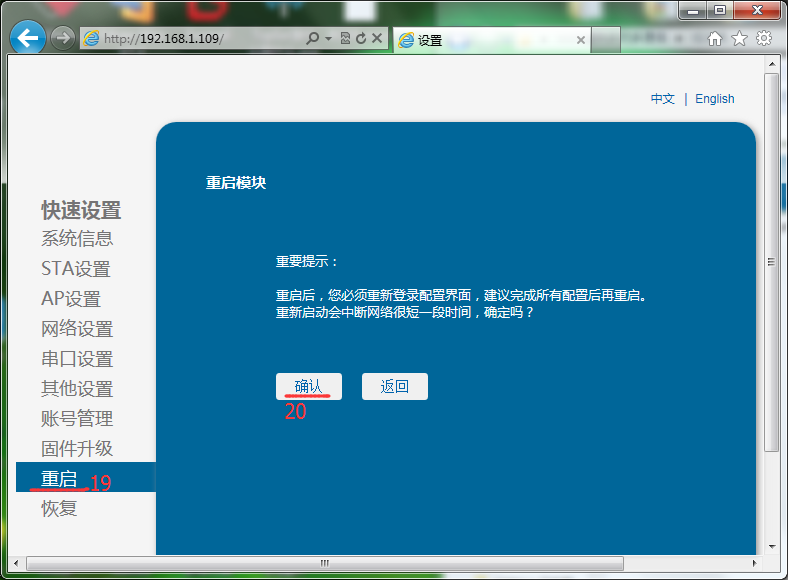Click the vertical scrollbar down arrow

click(x=771, y=546)
